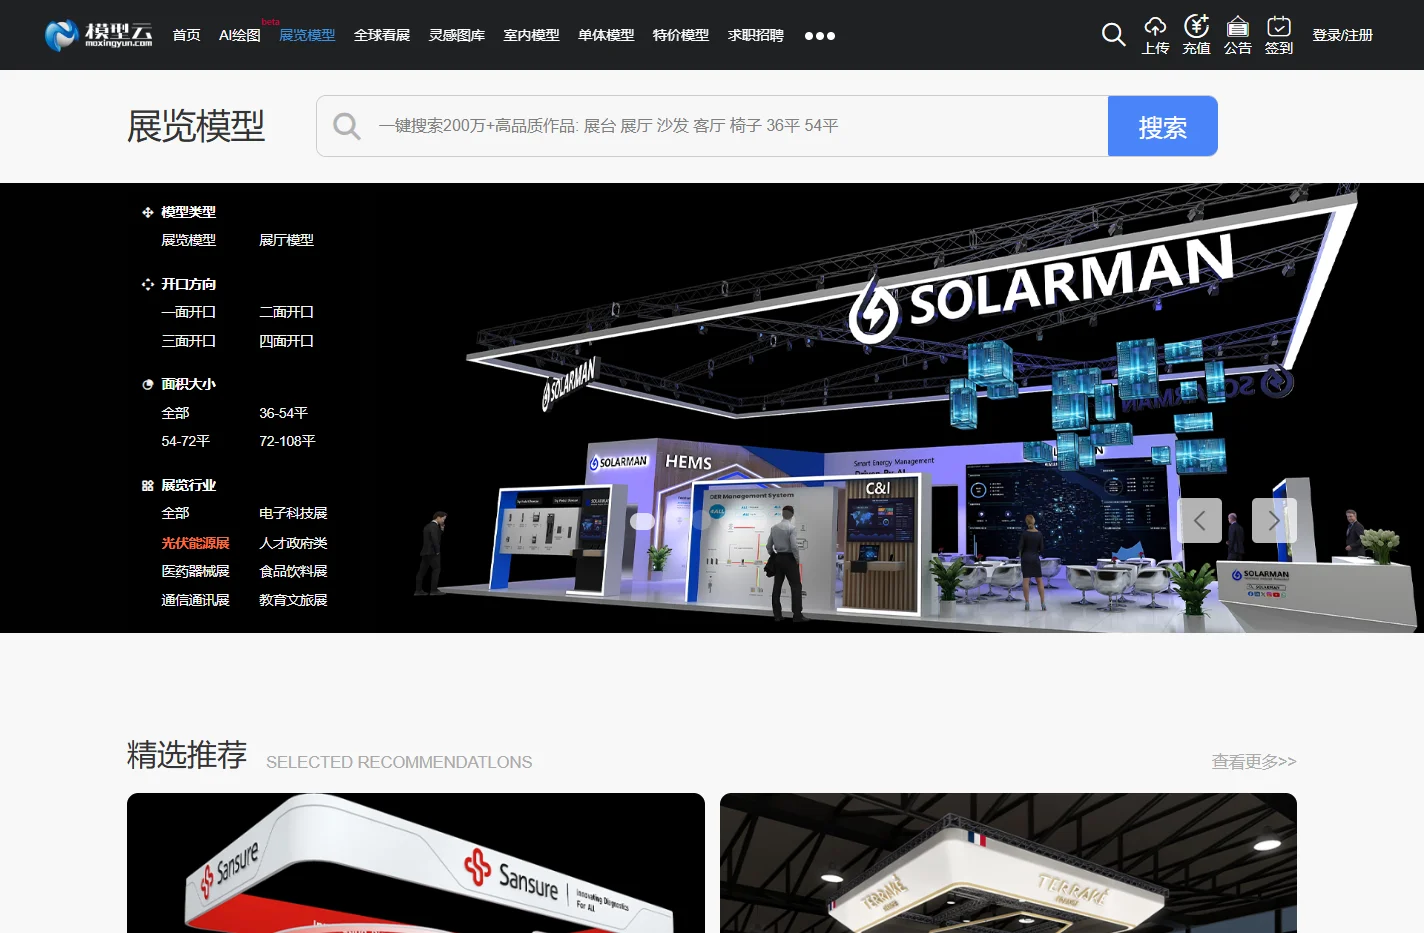Select 全部 under 展览行业
The width and height of the screenshot is (1424, 933).
pos(175,513)
